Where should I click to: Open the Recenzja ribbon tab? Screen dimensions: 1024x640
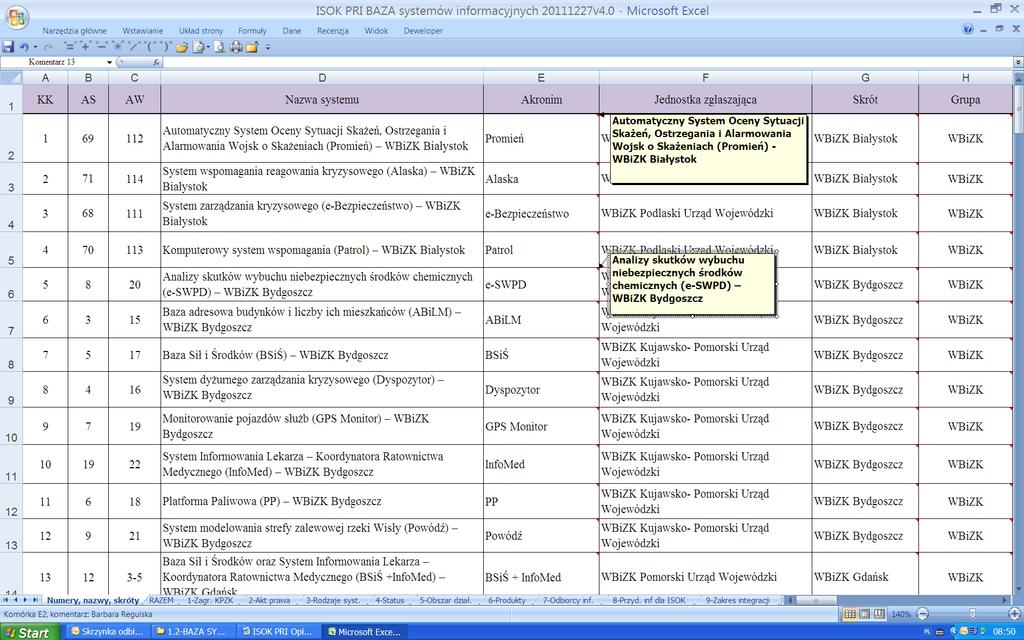pyautogui.click(x=333, y=31)
